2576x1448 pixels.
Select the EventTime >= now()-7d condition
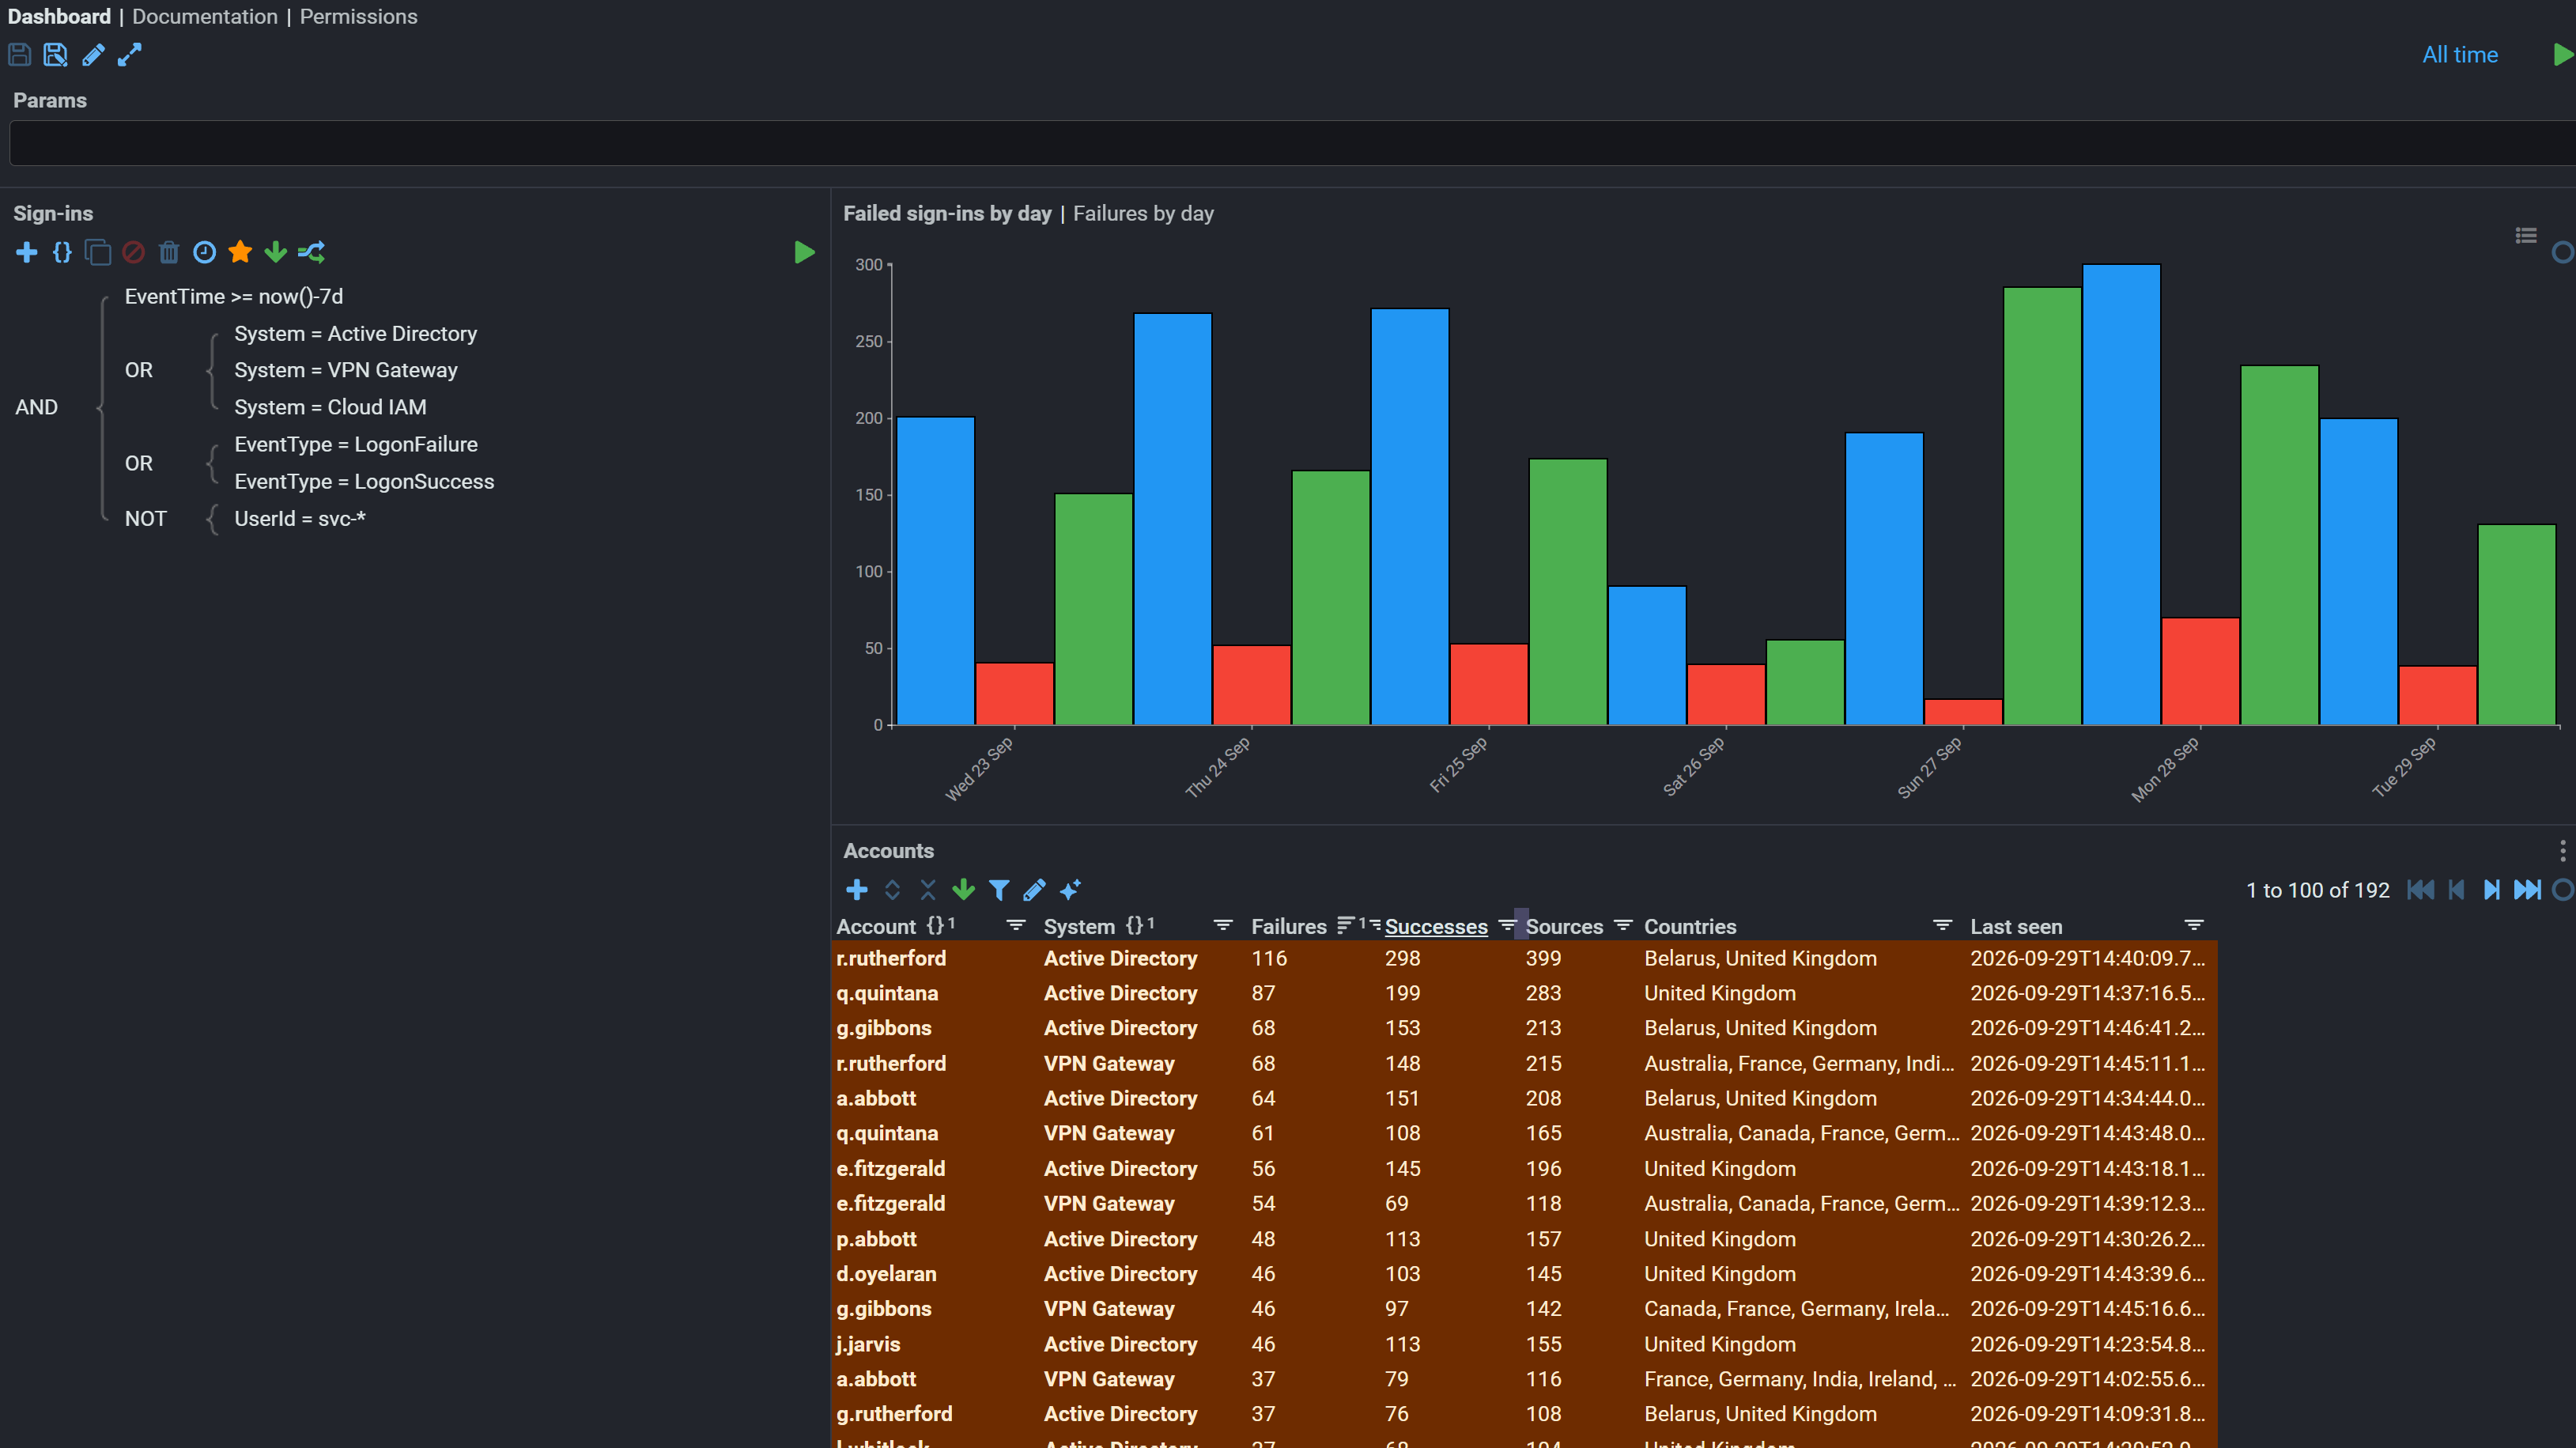click(234, 297)
